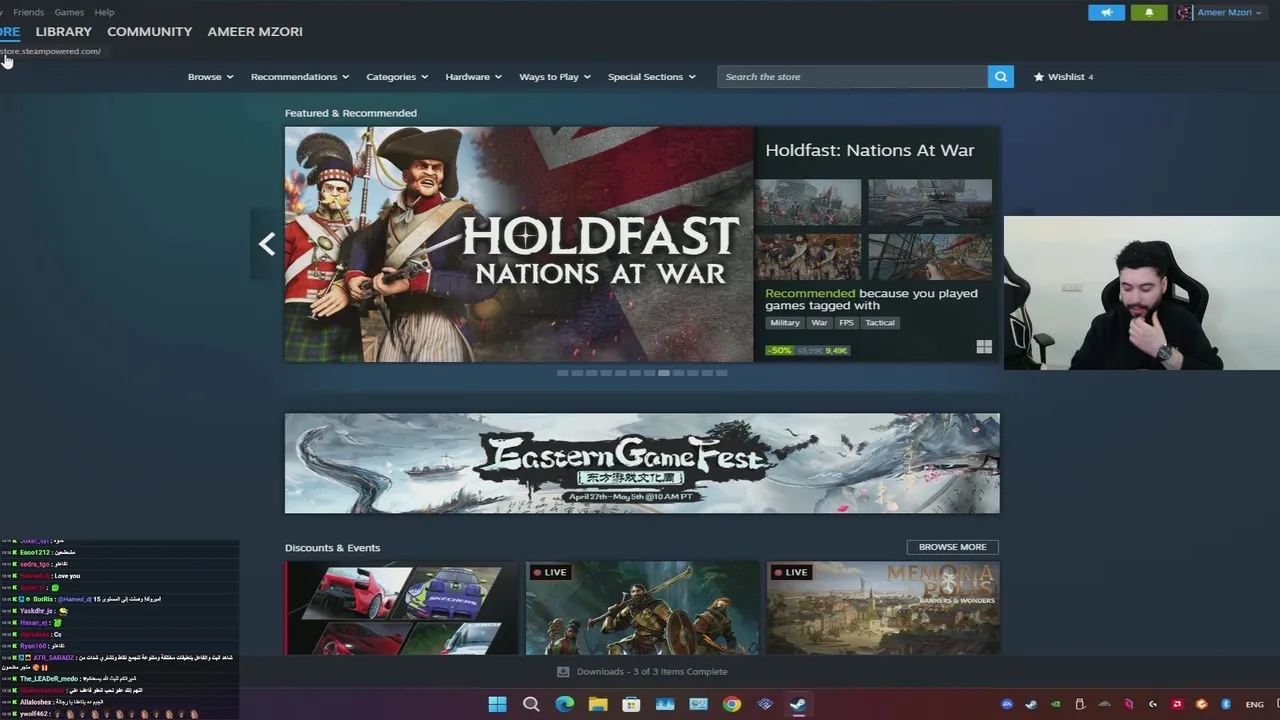The image size is (1280, 720).
Task: Open the Wishlist star link
Action: [x=1063, y=77]
